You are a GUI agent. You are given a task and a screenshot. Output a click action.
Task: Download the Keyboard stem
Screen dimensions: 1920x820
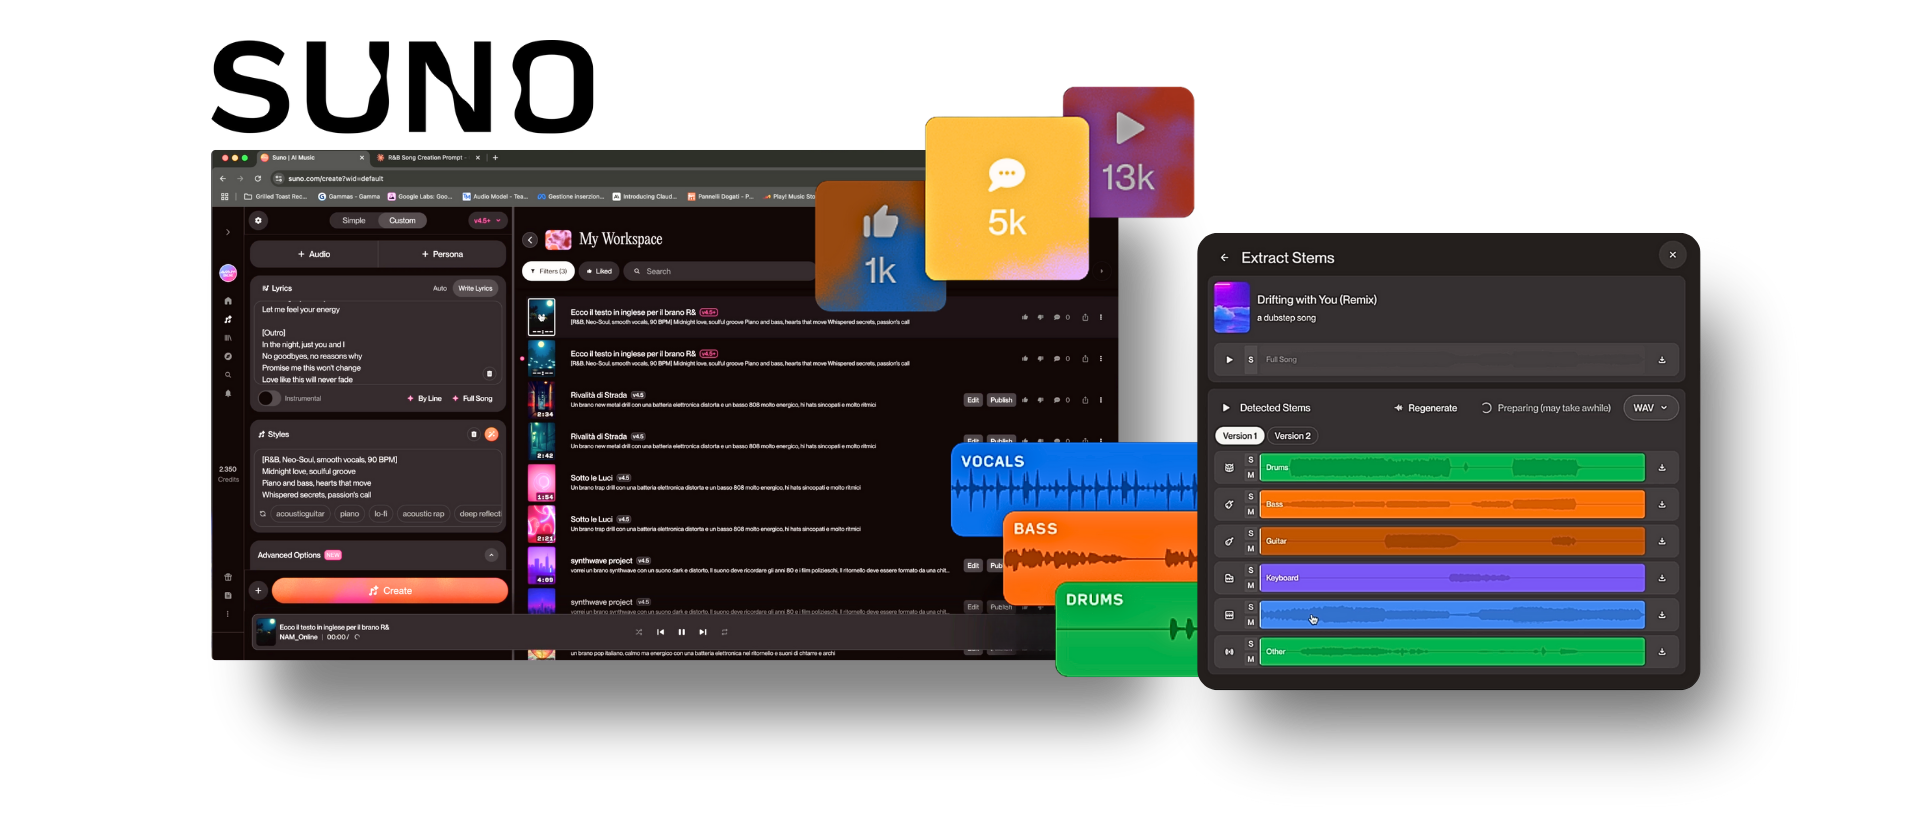pyautogui.click(x=1662, y=578)
